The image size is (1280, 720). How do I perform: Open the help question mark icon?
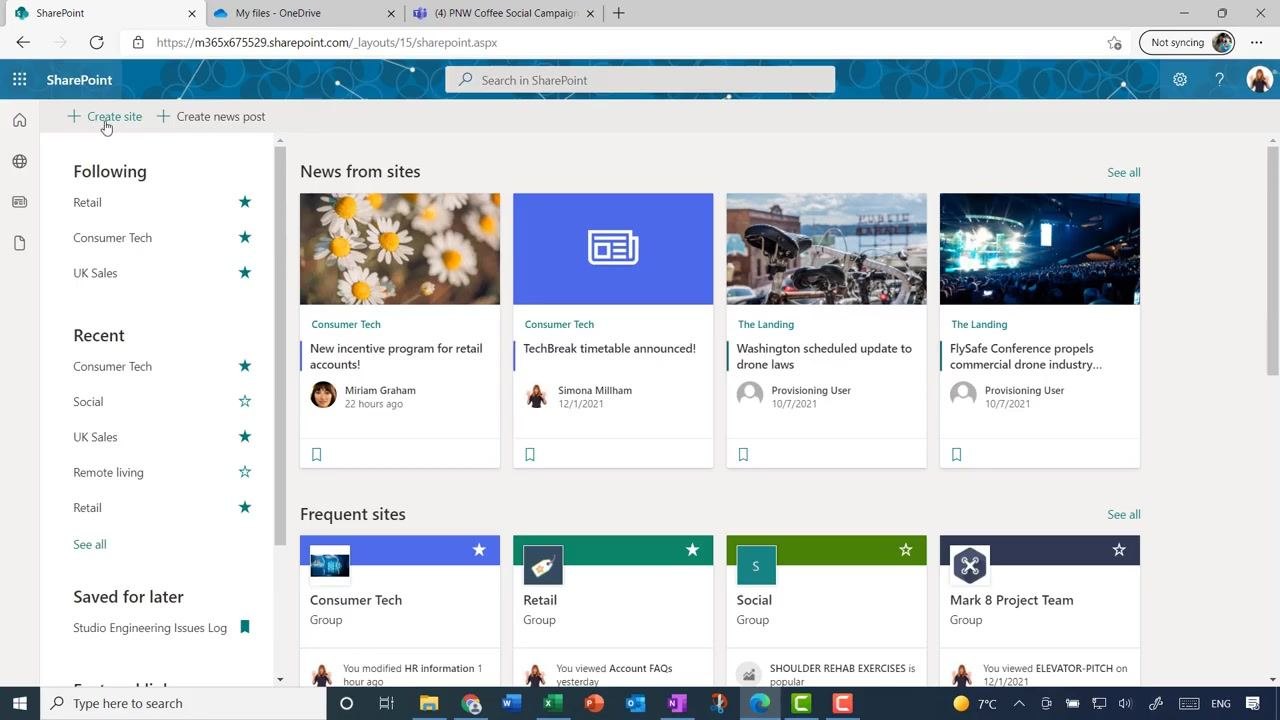click(1219, 80)
